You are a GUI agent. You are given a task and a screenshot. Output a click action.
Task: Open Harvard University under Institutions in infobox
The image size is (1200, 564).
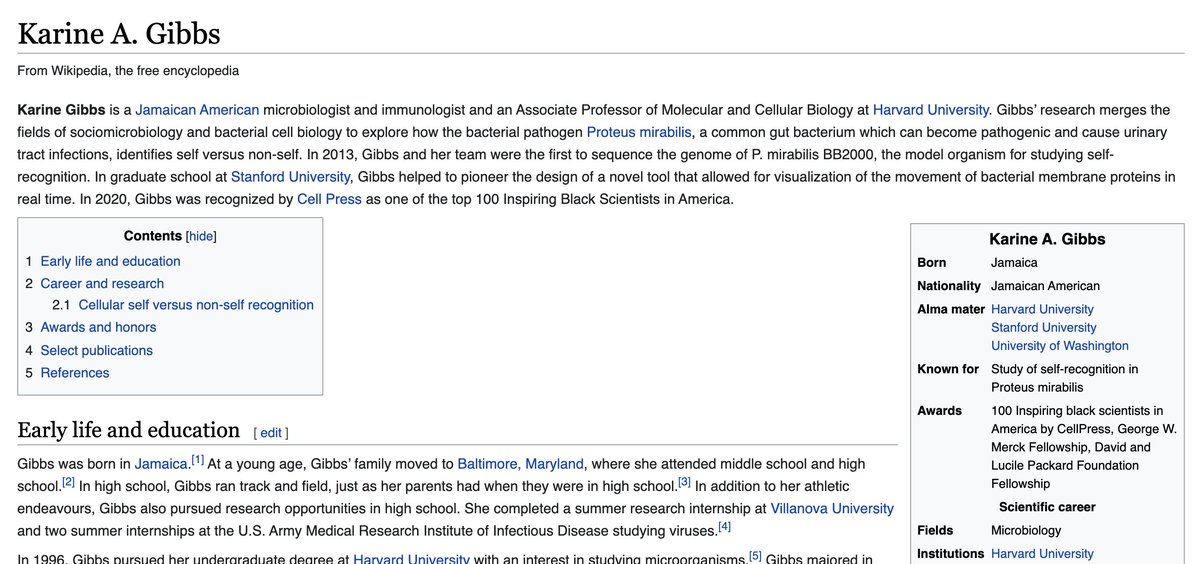(x=1042, y=553)
